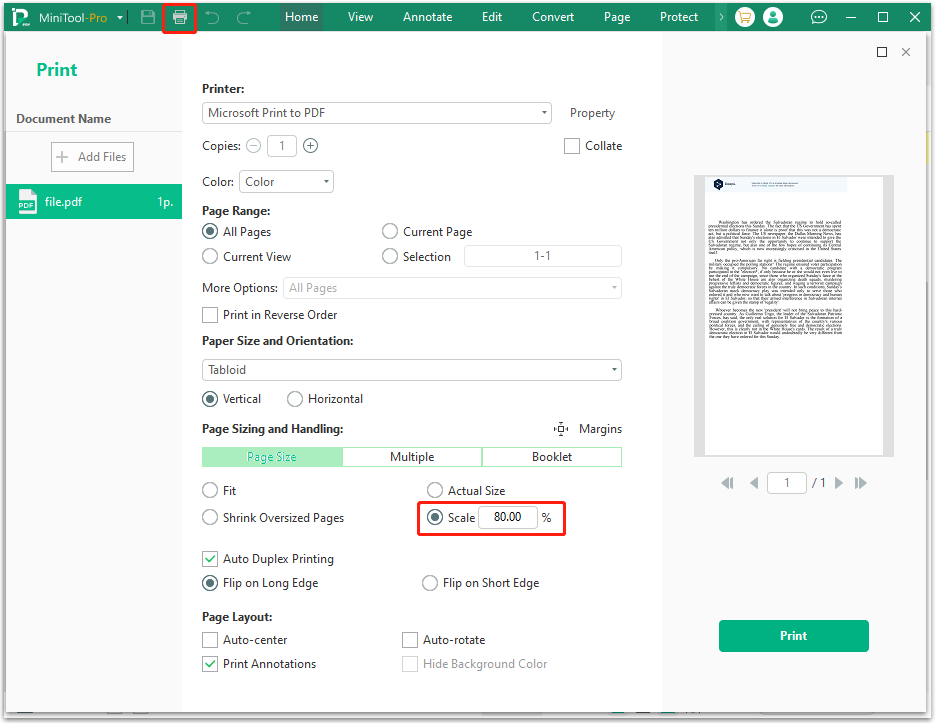Decrease copies with the minus icon
Screen dimensions: 936x723
click(x=254, y=146)
